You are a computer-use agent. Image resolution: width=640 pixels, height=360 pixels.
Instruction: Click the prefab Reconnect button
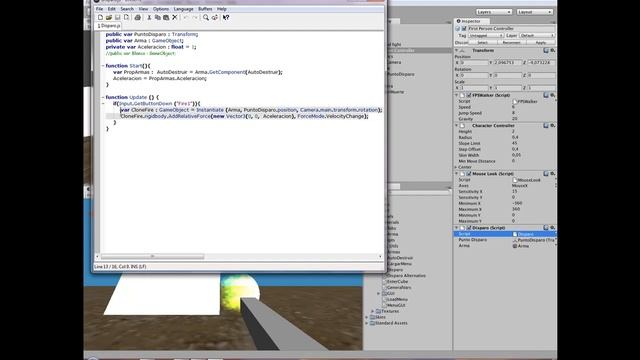pos(511,42)
